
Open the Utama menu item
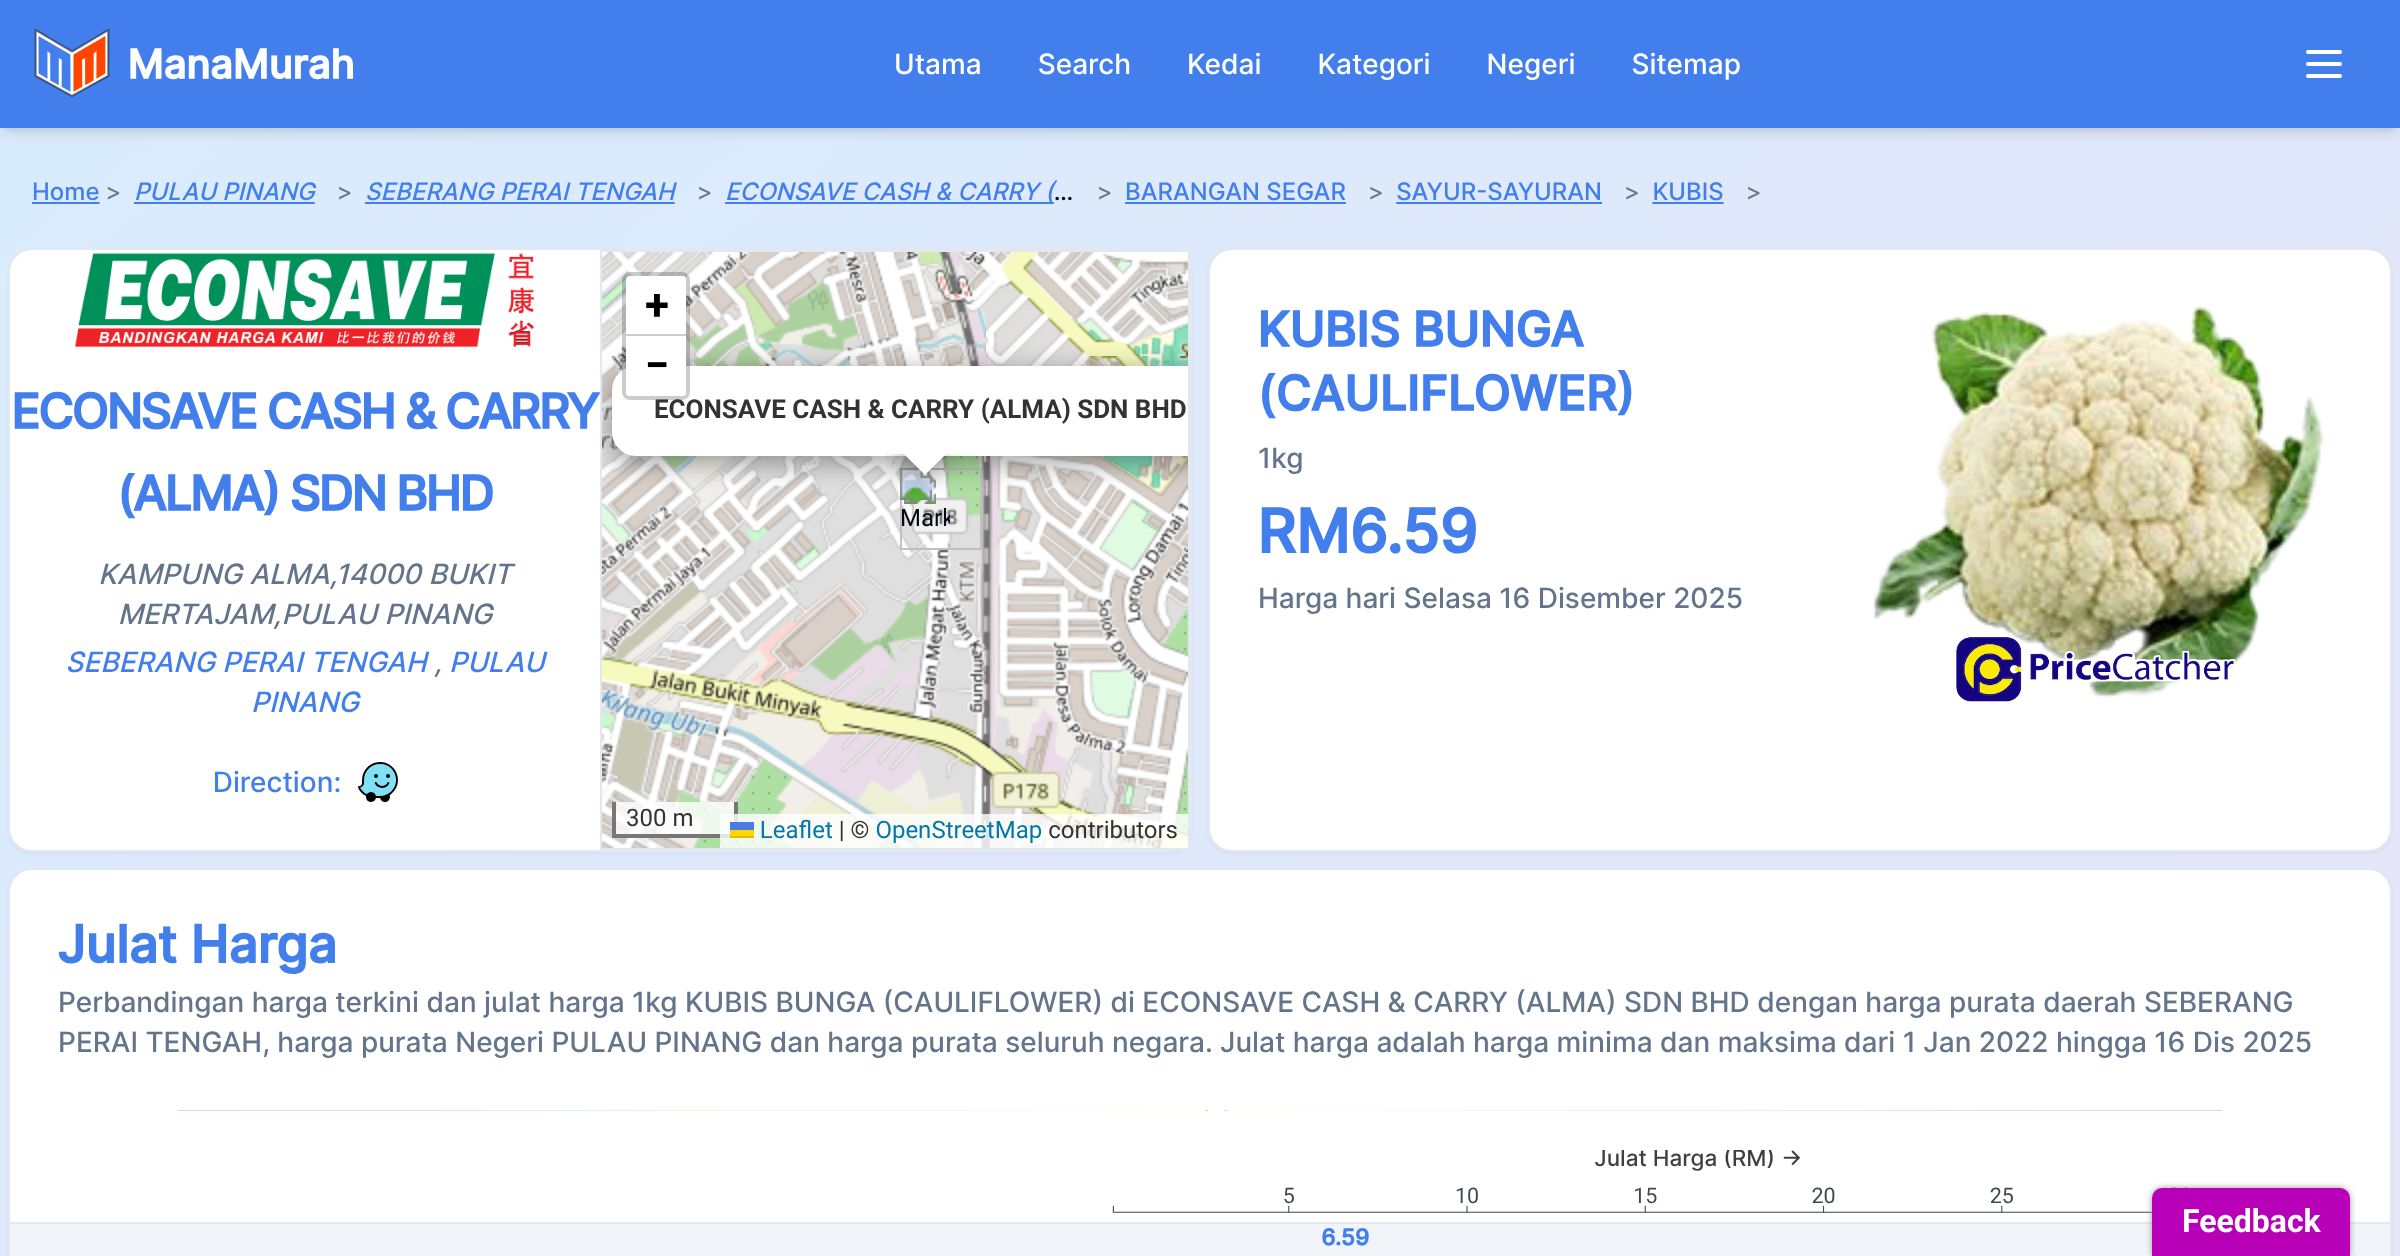[x=937, y=64]
